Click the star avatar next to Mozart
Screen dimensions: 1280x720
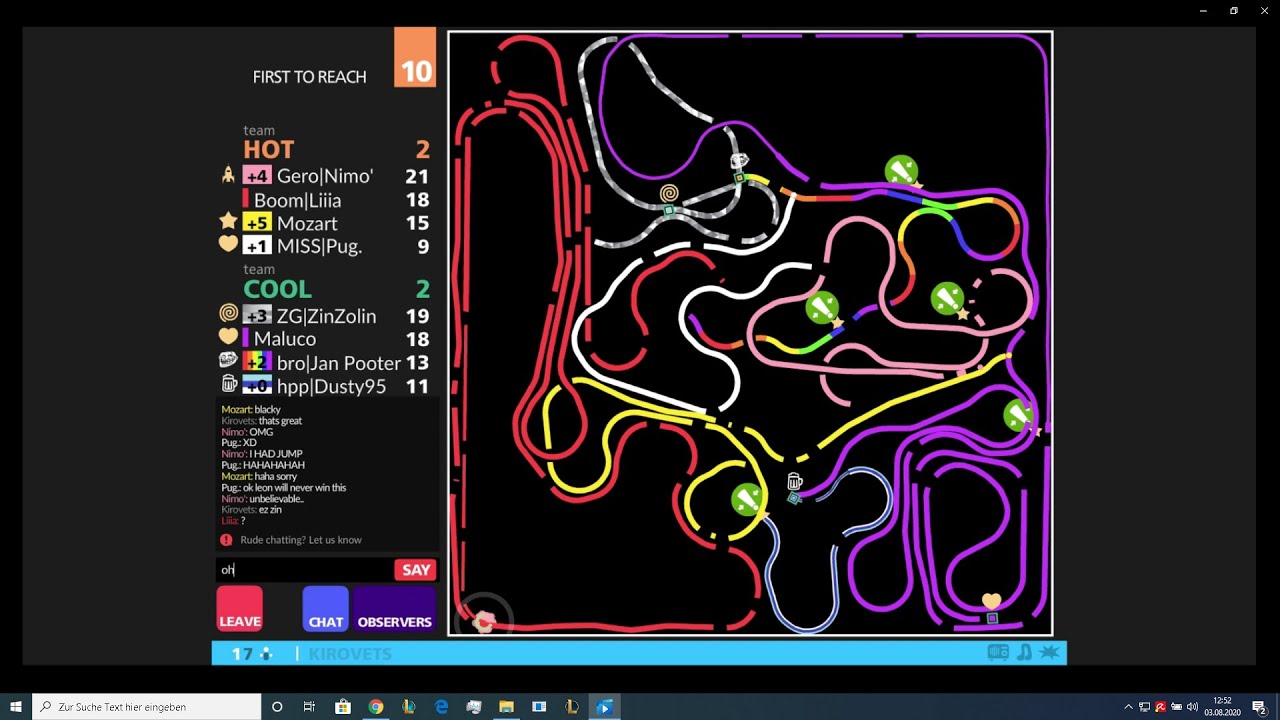(228, 222)
